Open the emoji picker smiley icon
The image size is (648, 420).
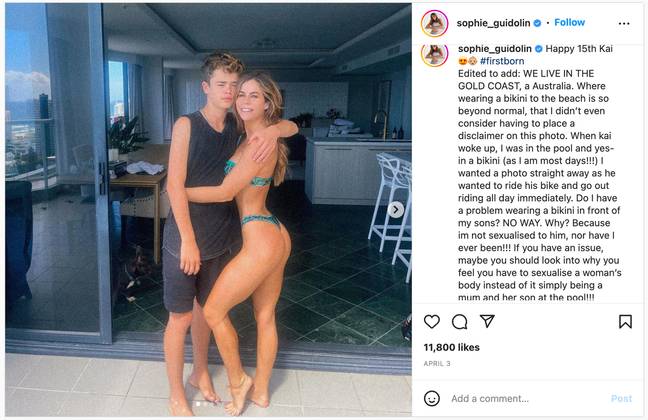(x=432, y=399)
